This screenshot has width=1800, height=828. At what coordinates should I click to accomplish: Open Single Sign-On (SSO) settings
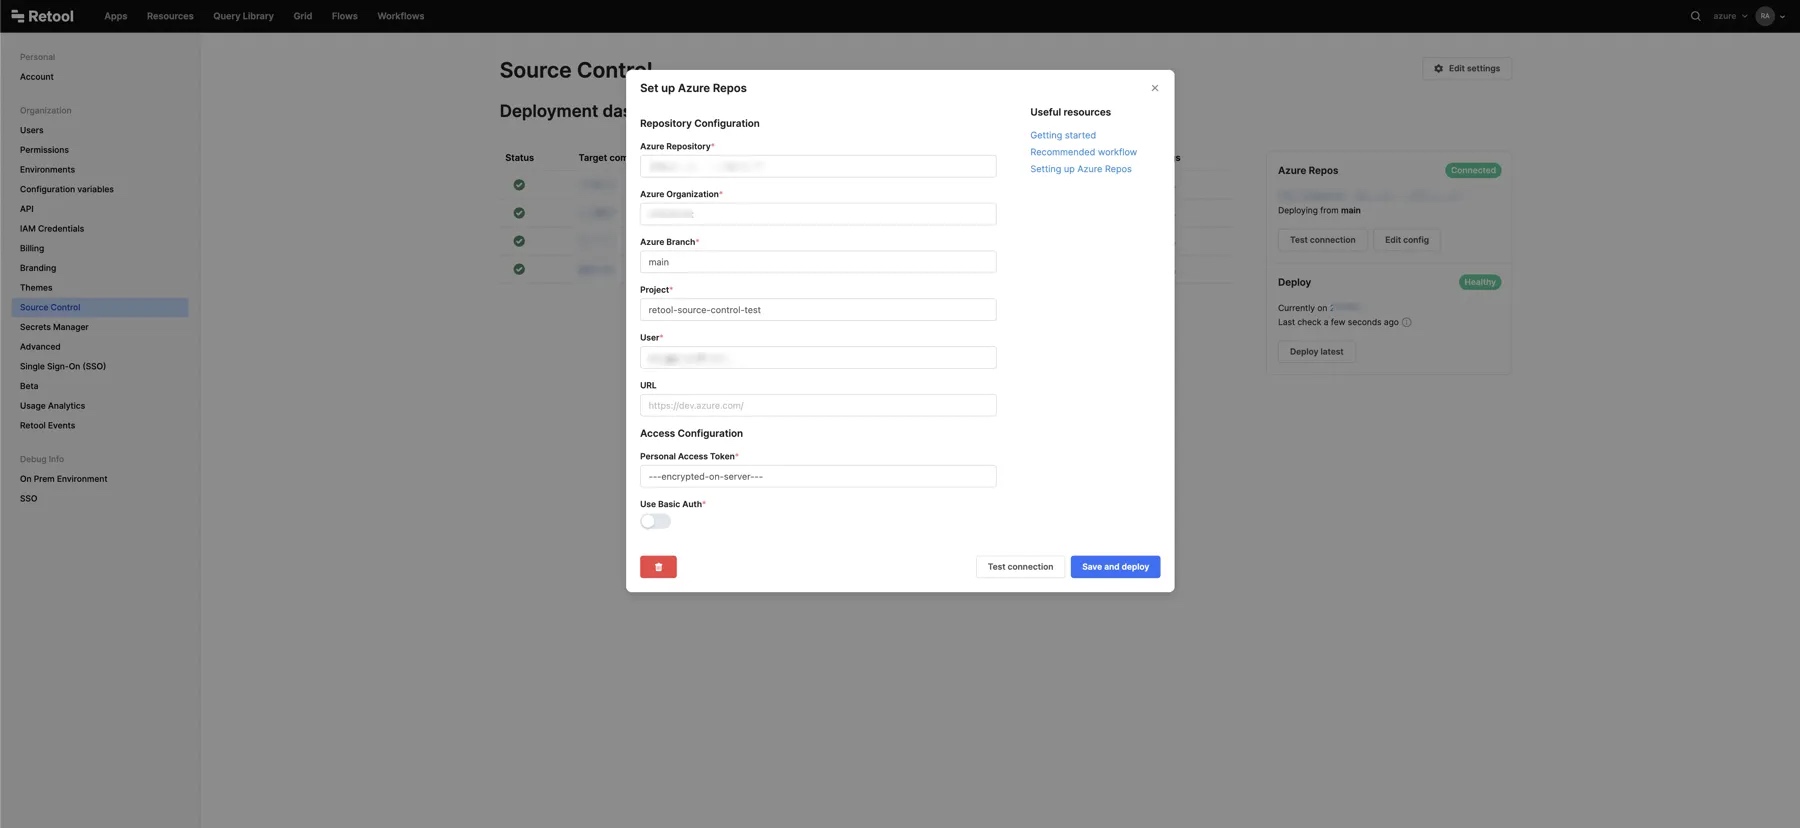(x=63, y=366)
